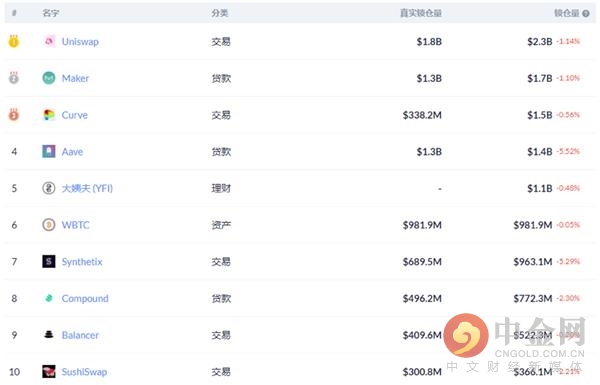The width and height of the screenshot is (600, 385).
Task: Click the gold medal rank icon
Action: pos(14,41)
